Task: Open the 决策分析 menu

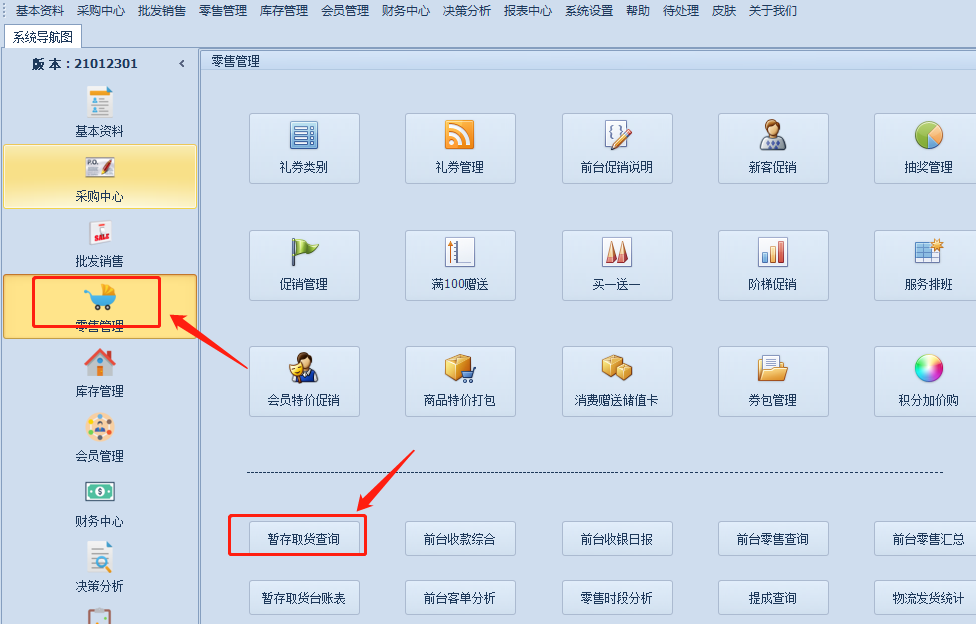Action: point(467,11)
